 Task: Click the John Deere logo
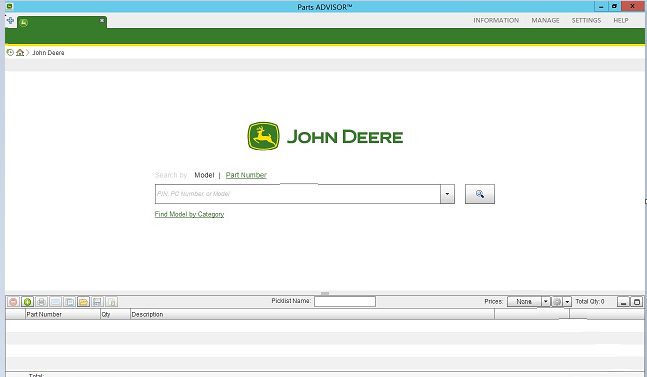tap(325, 136)
